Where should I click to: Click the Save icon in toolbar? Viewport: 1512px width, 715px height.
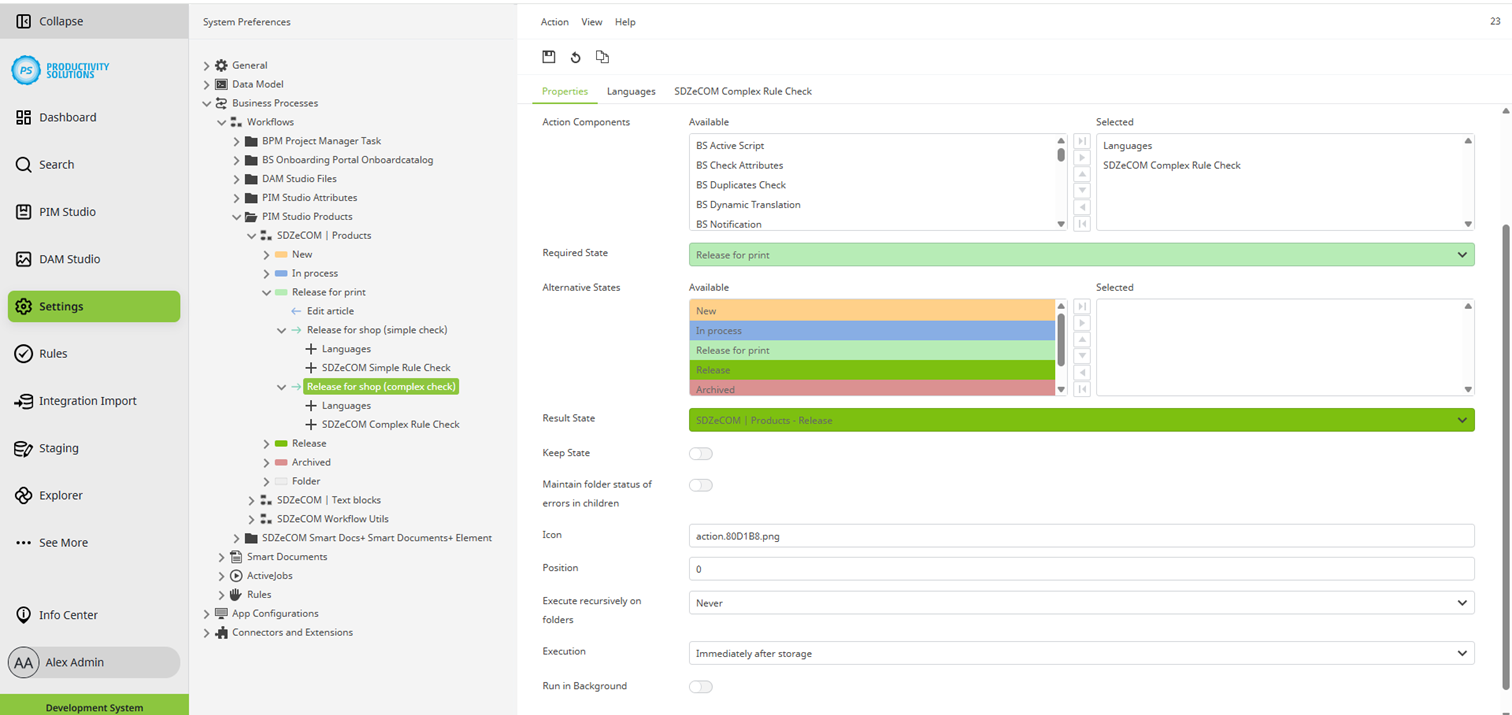click(549, 57)
